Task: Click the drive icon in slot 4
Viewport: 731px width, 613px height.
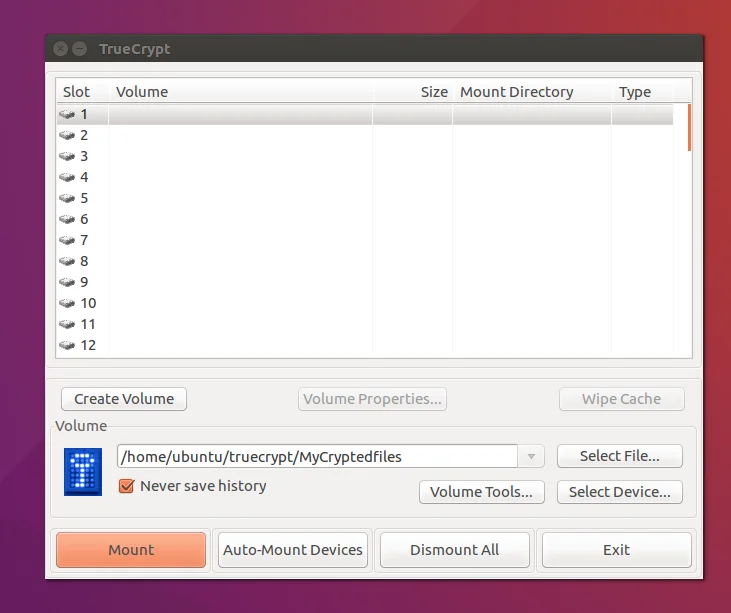Action: point(67,177)
